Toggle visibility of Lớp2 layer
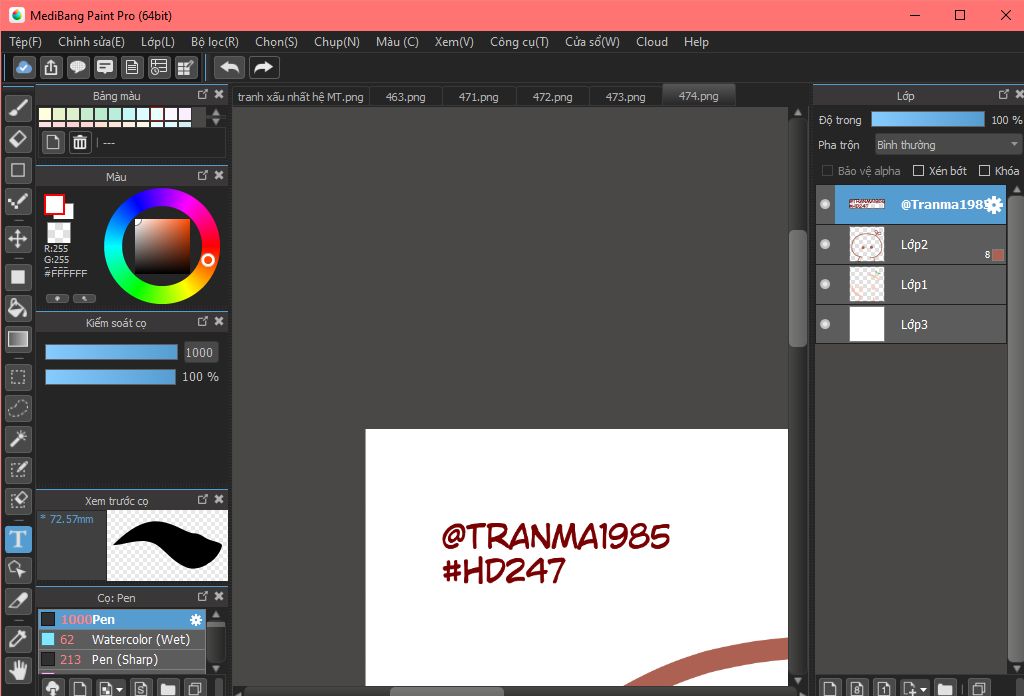 825,244
